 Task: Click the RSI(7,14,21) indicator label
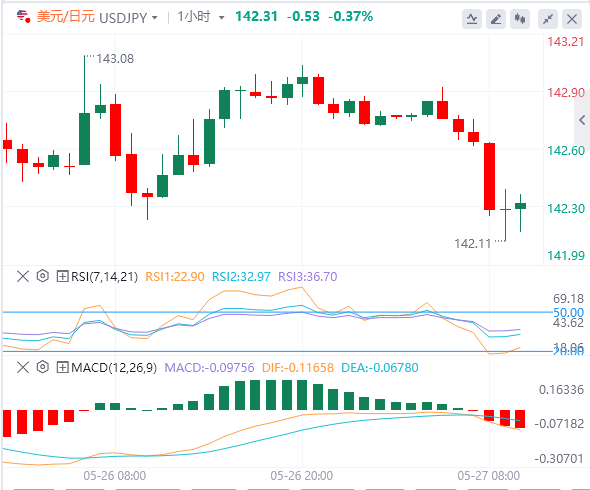click(105, 277)
